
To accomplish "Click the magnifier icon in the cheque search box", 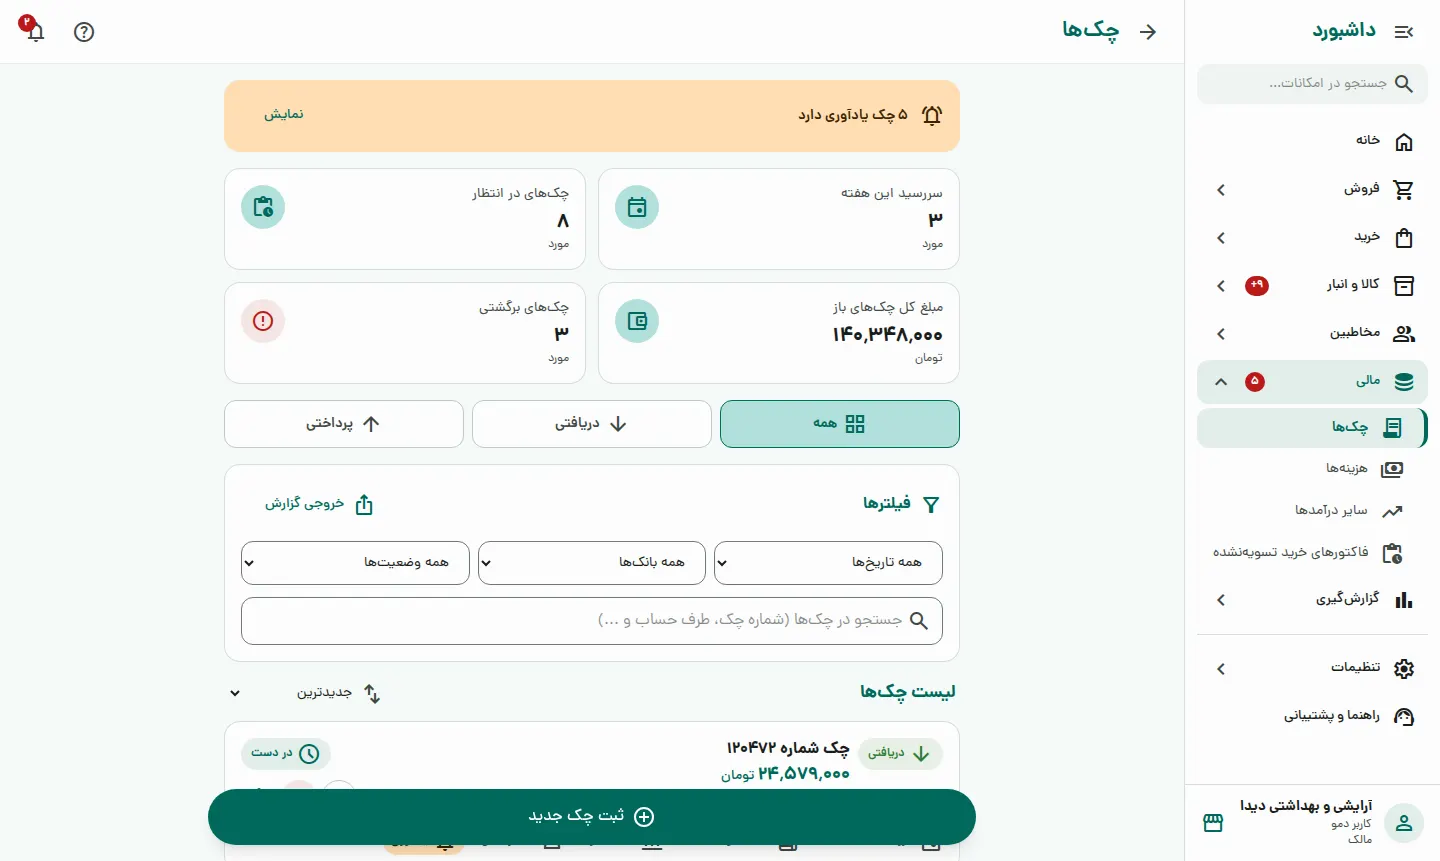I will (x=919, y=621).
